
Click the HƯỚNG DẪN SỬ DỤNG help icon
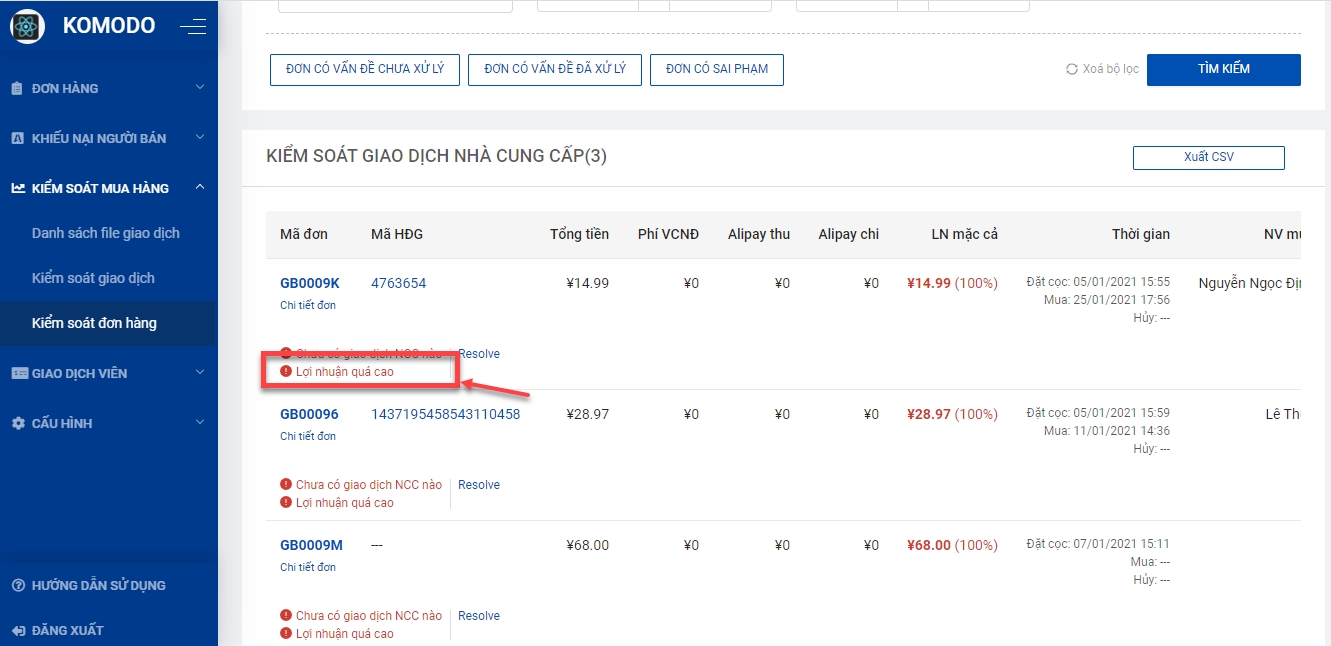click(x=17, y=585)
